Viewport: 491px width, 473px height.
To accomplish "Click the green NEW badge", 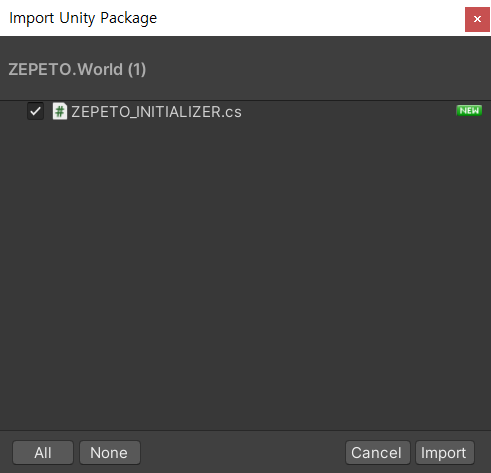I will pos(469,110).
